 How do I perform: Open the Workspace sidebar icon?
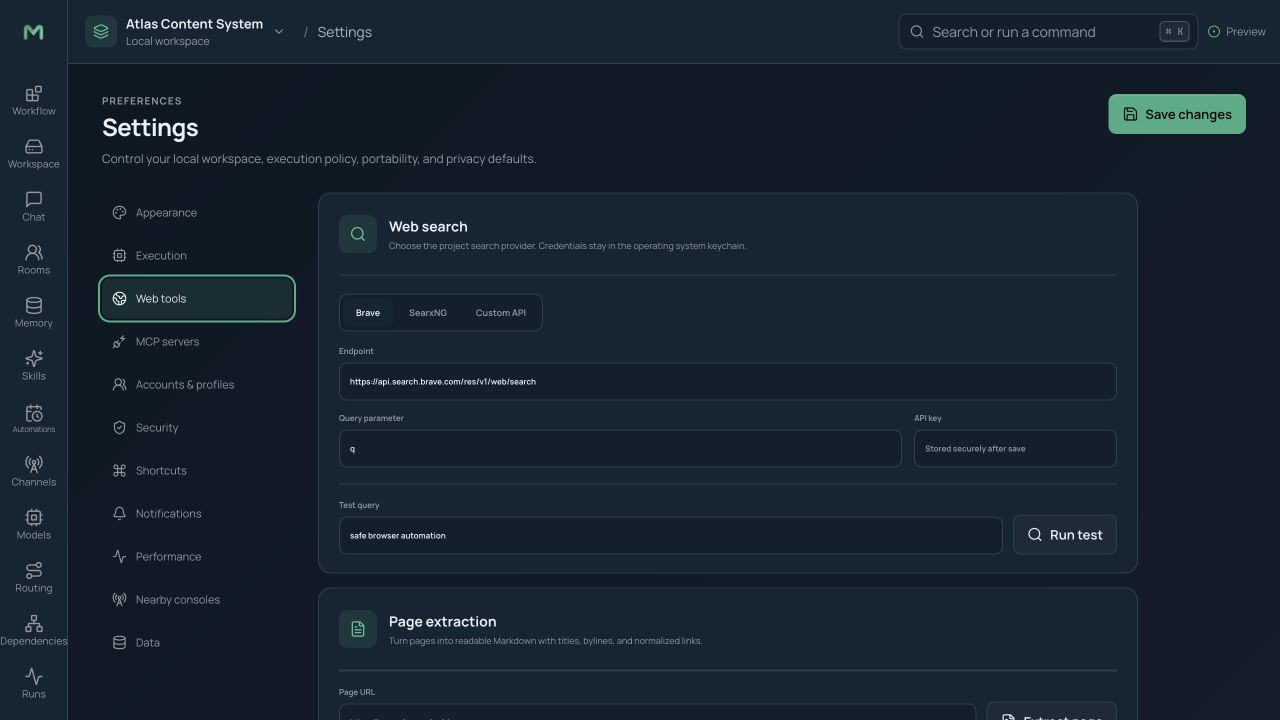tap(33, 153)
